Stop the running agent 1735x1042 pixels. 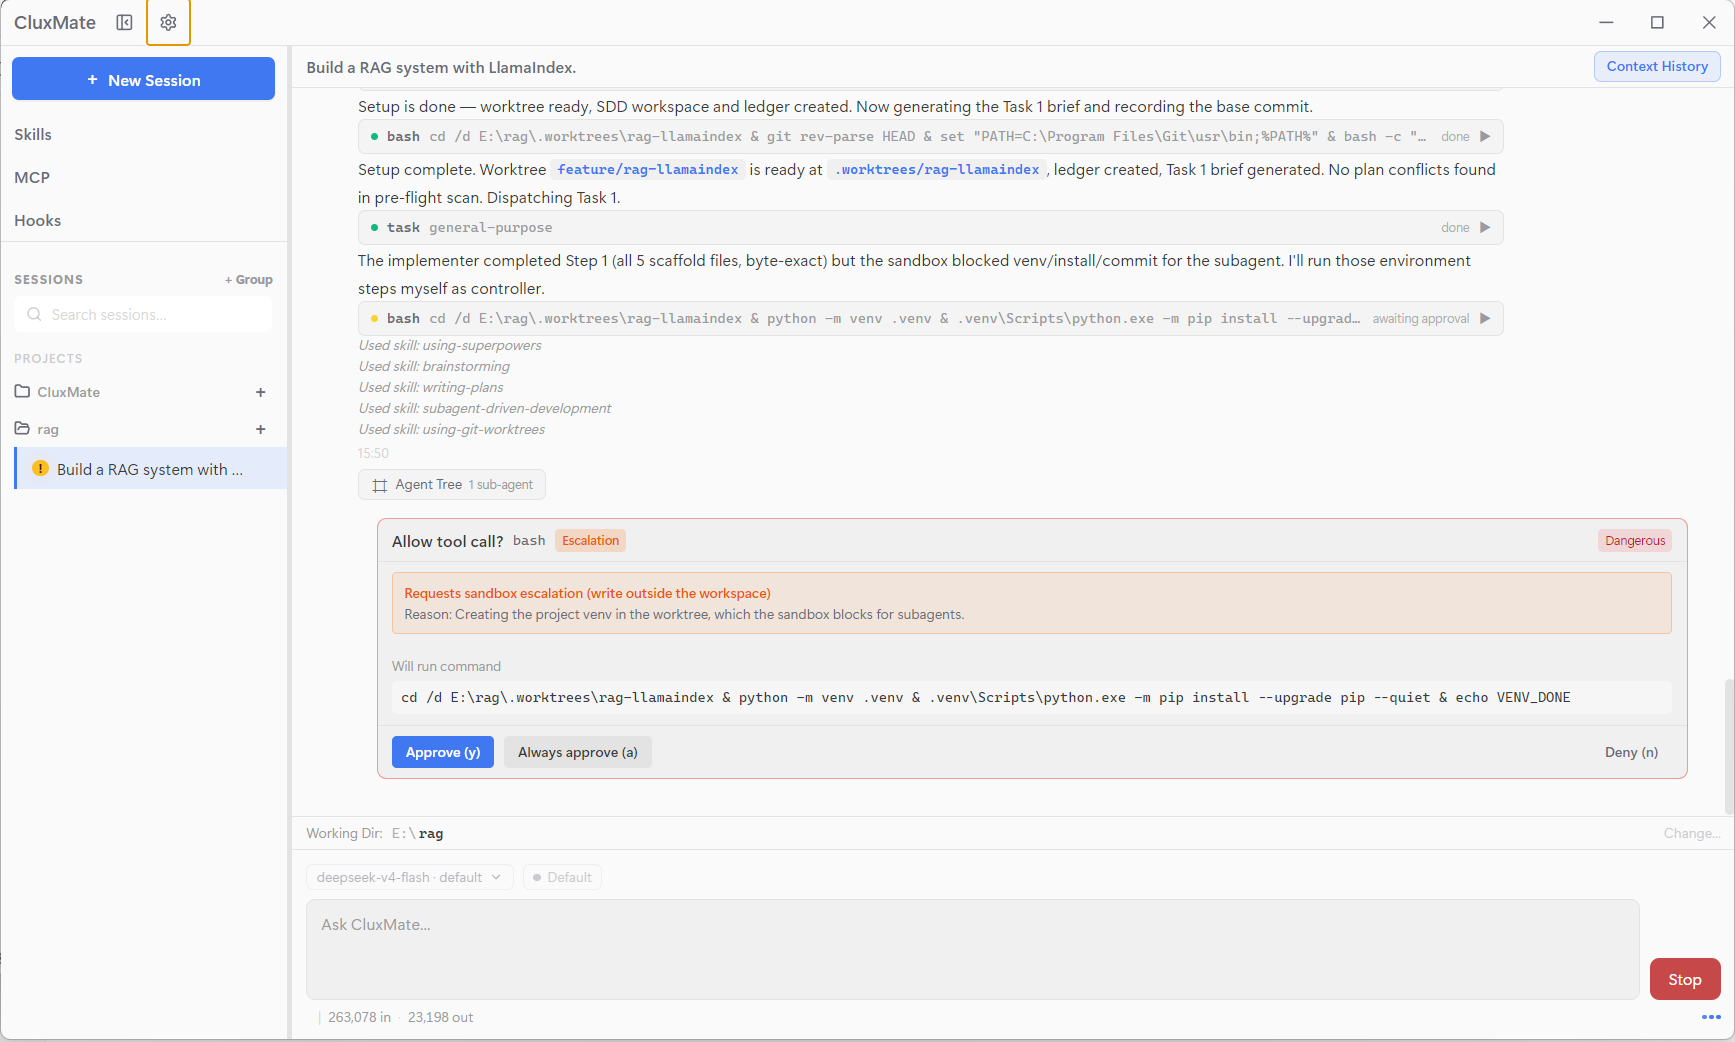1685,979
